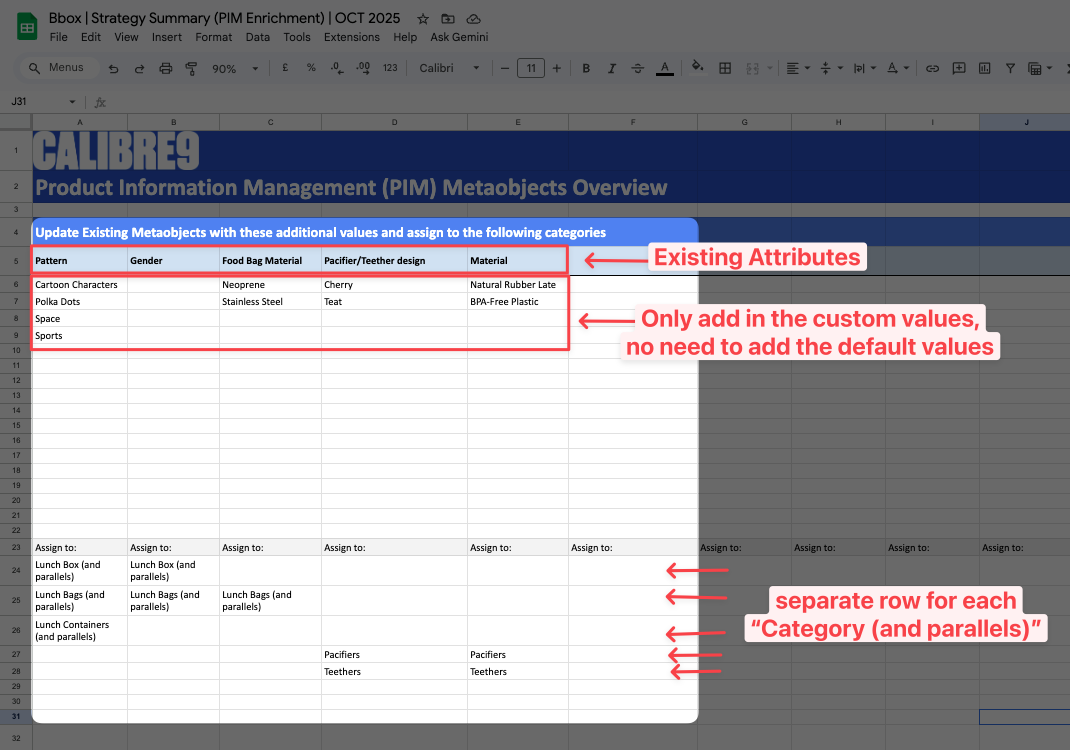
Task: Click the undo icon in toolbar
Action: pyautogui.click(x=113, y=68)
